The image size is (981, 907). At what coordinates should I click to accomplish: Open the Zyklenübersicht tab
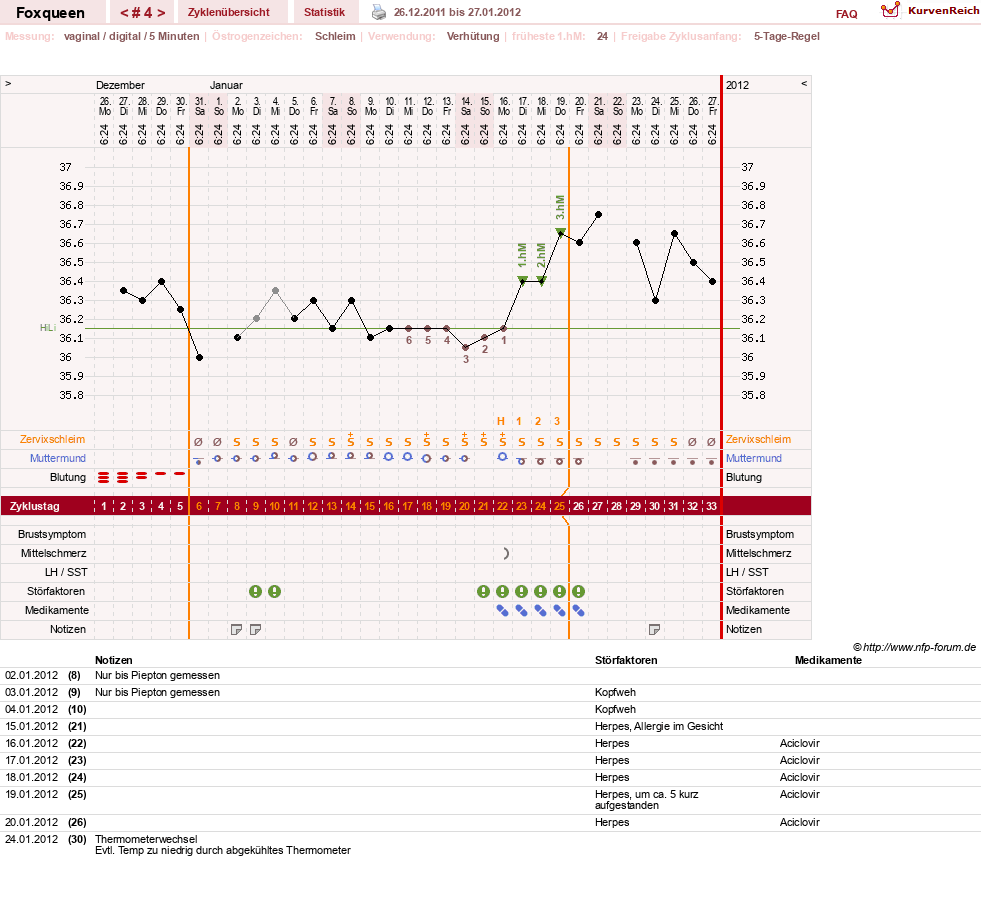[228, 13]
